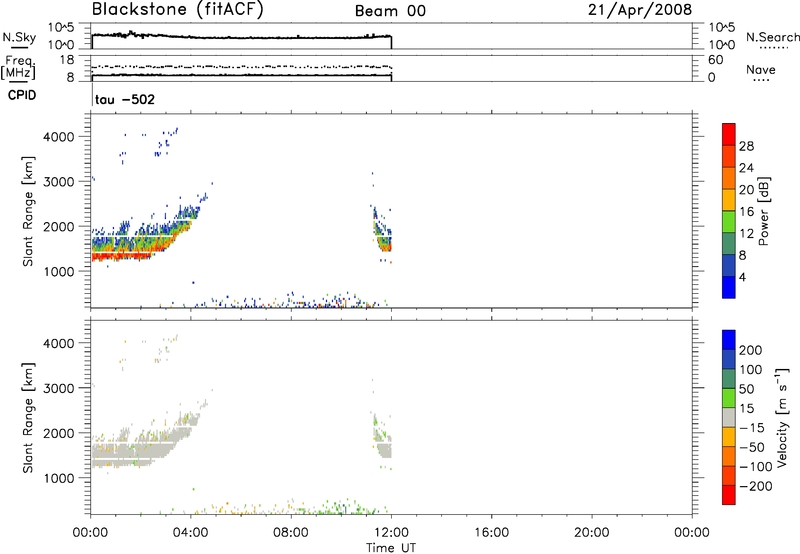This screenshot has height=554, width=800.
Task: Click the 'N.Sky' legend label
Action: click(x=19, y=37)
